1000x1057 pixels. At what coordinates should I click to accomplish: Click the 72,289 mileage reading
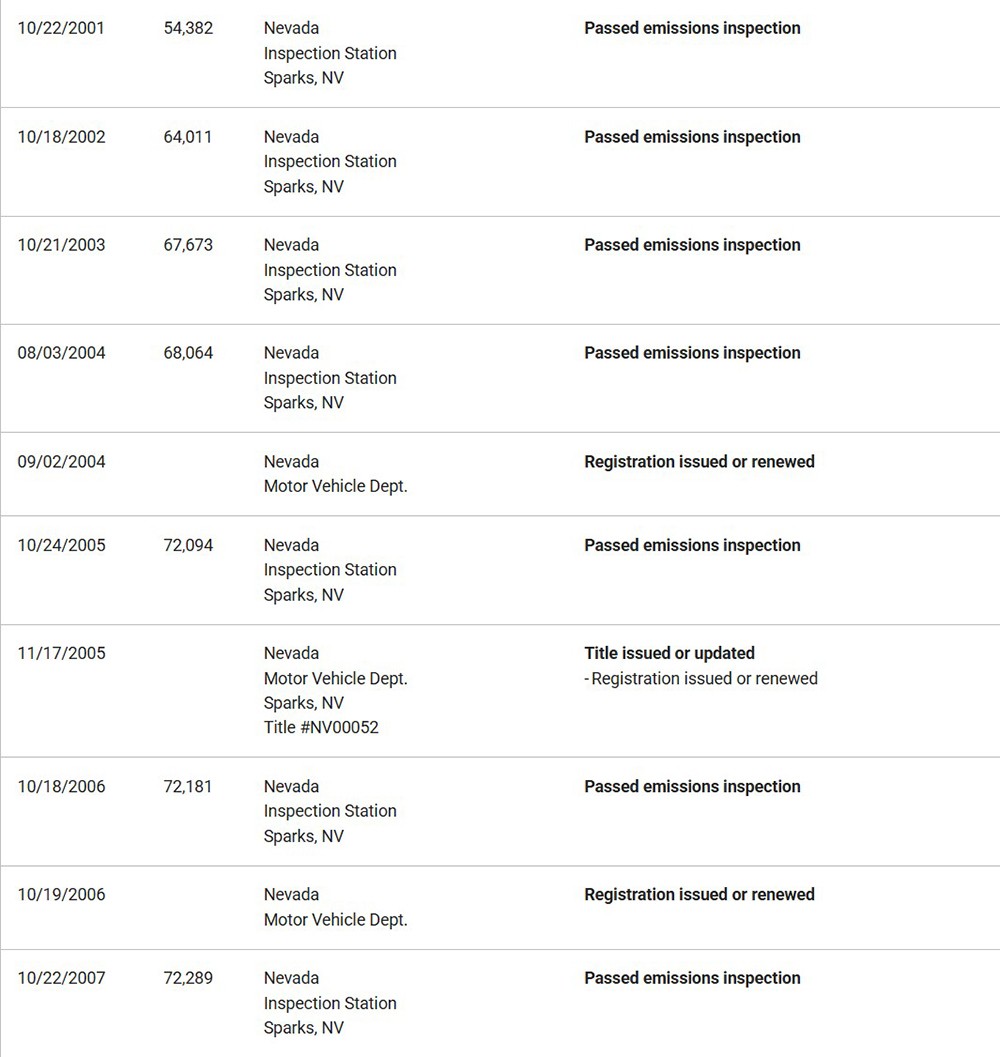[x=188, y=978]
